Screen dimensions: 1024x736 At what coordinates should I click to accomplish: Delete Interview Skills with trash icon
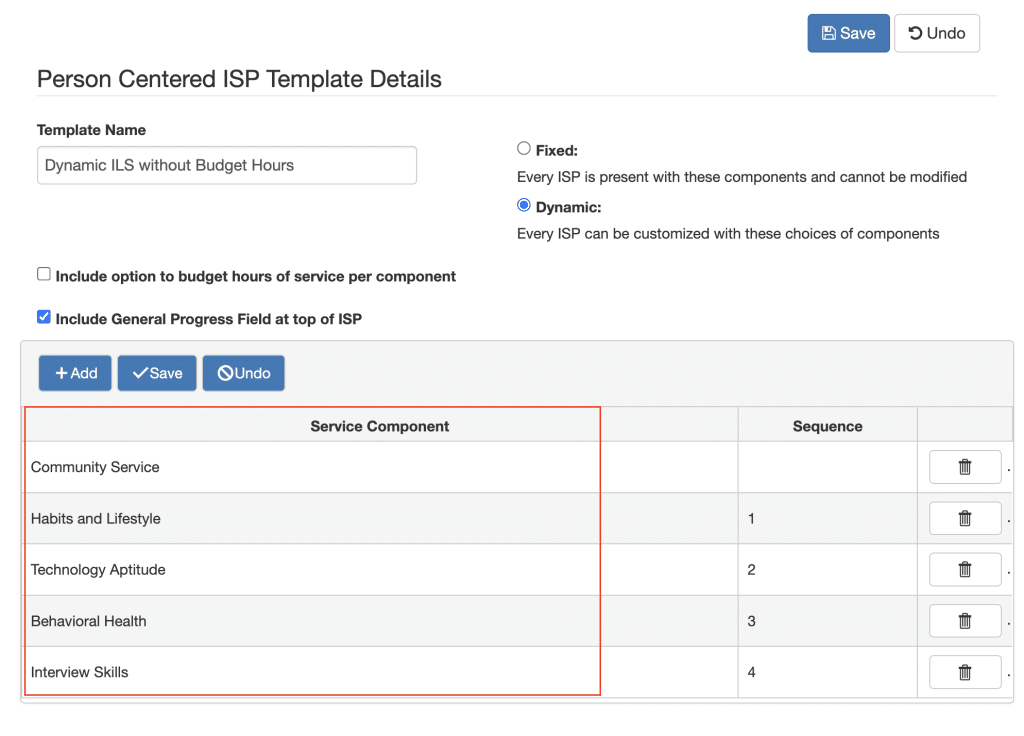964,672
